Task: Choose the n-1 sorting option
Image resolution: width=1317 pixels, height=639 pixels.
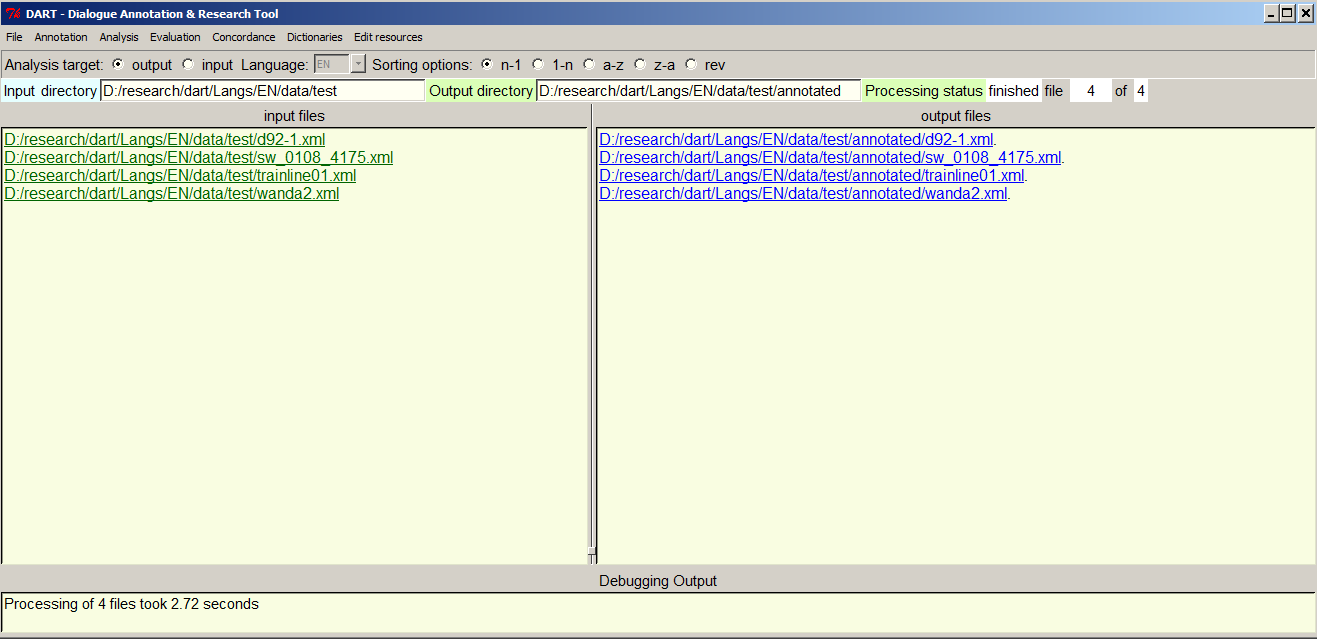Action: tap(487, 65)
